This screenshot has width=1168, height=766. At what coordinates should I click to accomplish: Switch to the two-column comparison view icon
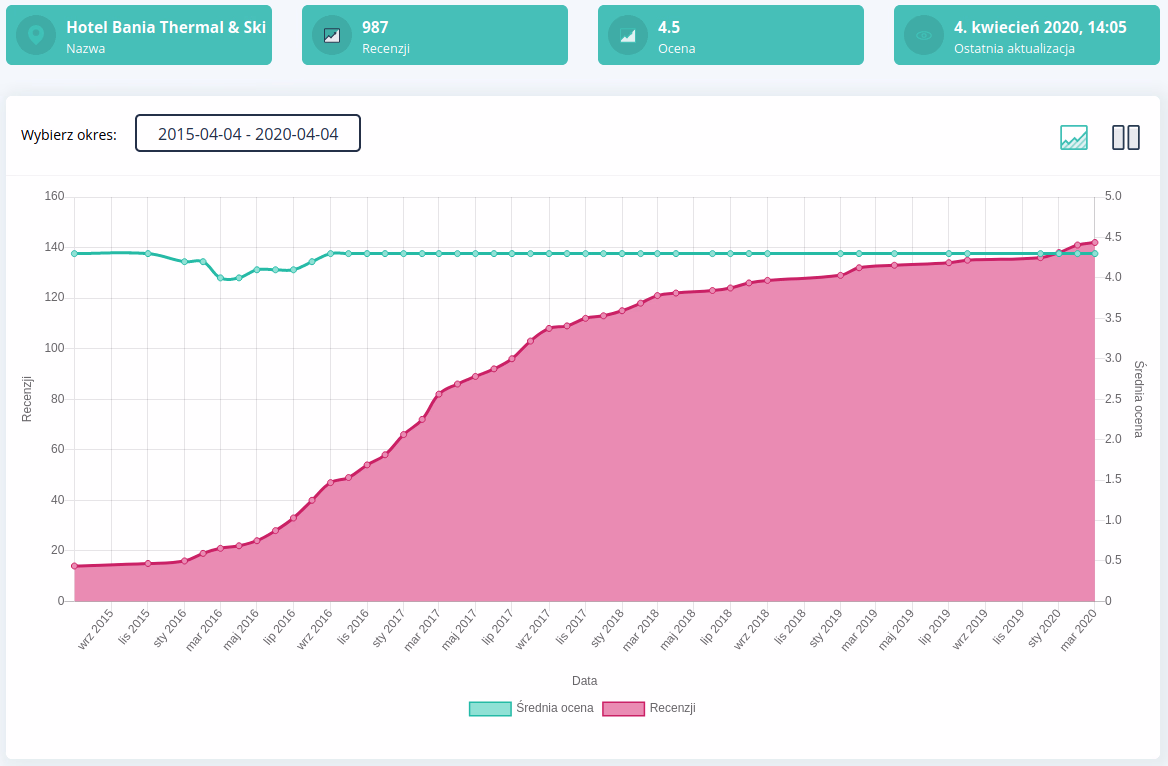tap(1126, 137)
